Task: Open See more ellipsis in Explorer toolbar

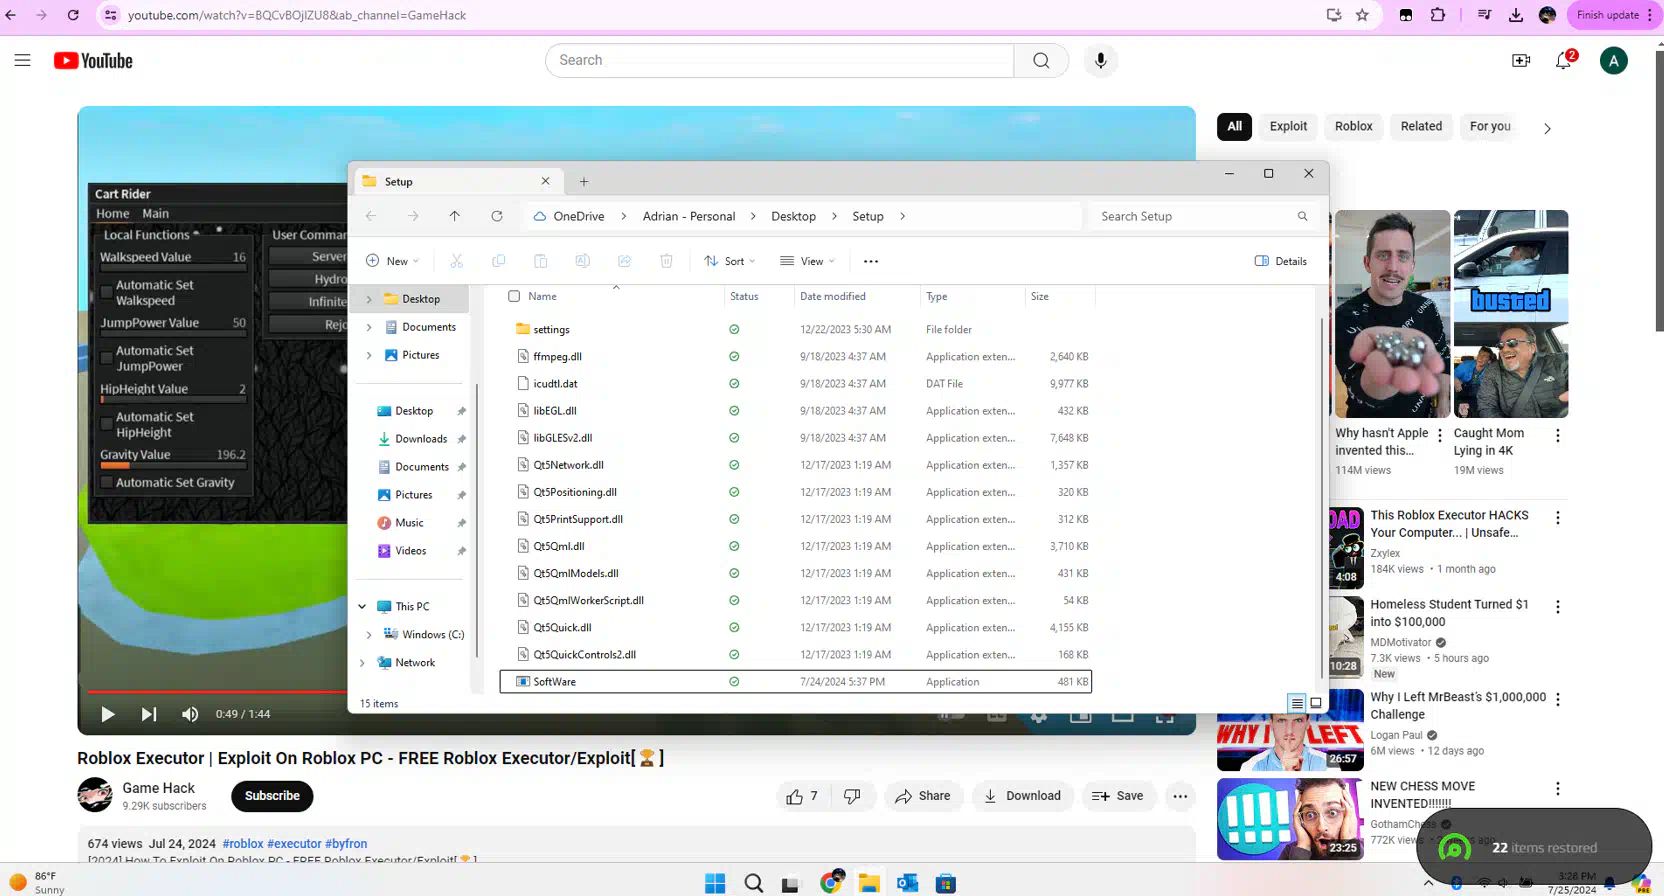Action: [871, 261]
